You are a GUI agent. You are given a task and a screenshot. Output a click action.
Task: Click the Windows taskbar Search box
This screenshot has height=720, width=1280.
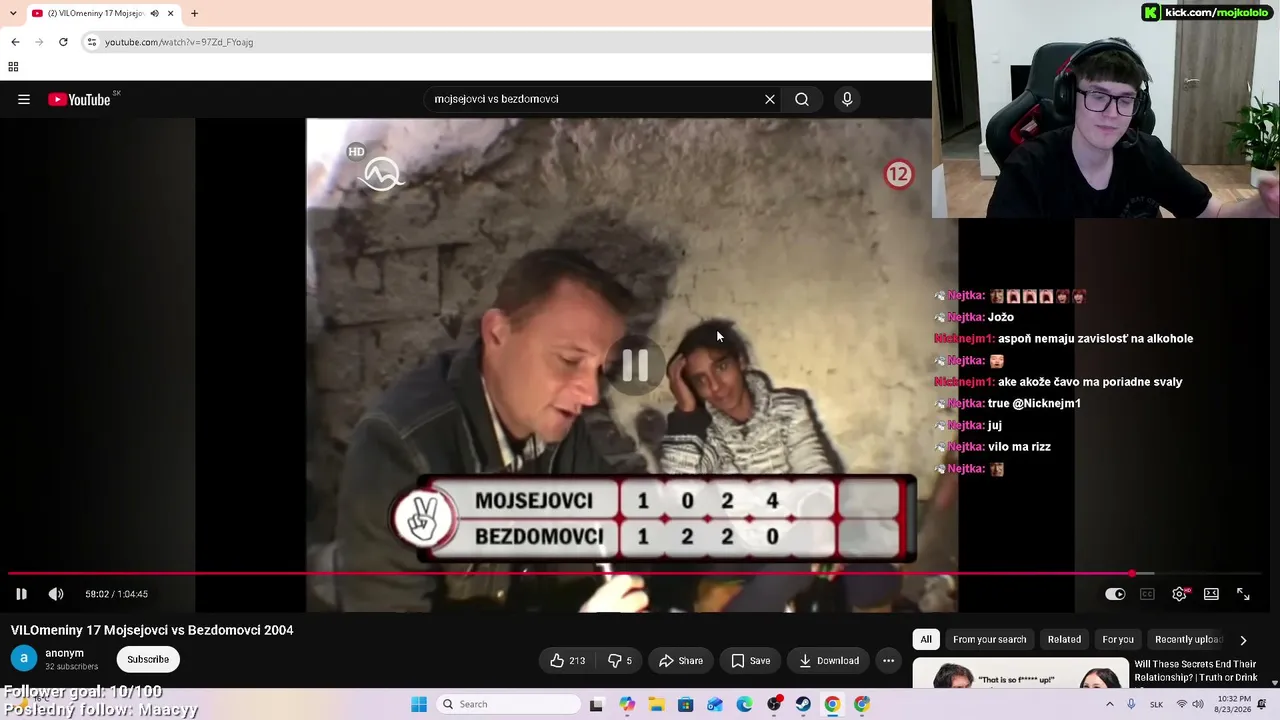[506, 704]
